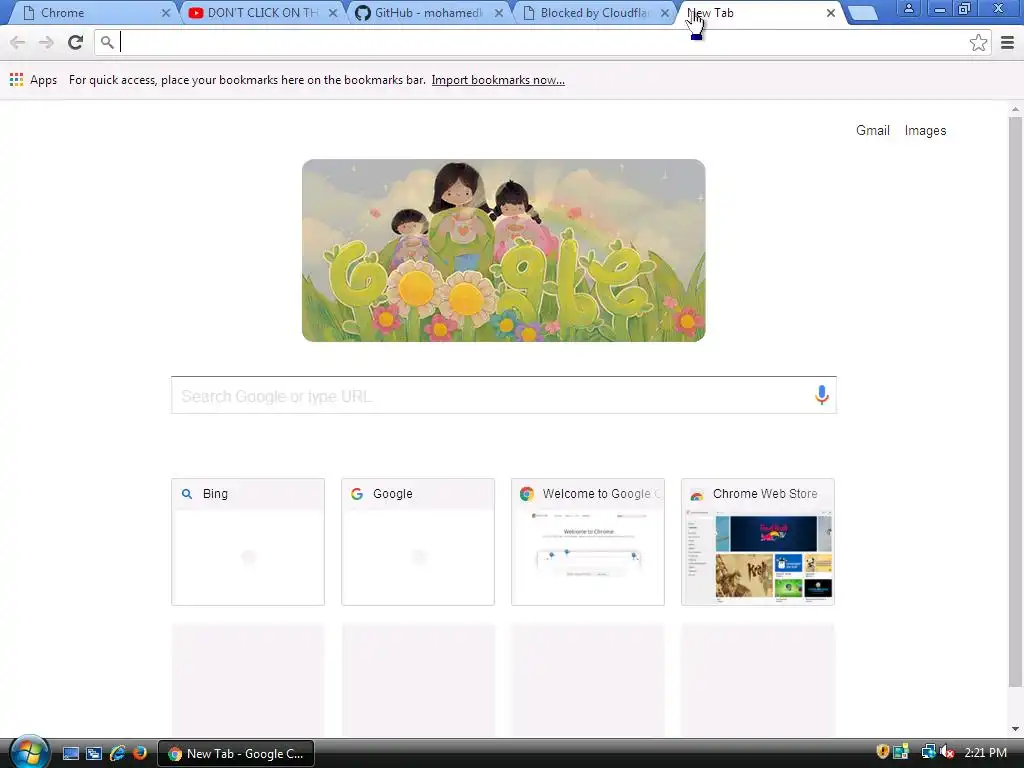Switch to the Blocked by Cloudflare tab
Viewport: 1024px width, 768px height.
pyautogui.click(x=594, y=13)
